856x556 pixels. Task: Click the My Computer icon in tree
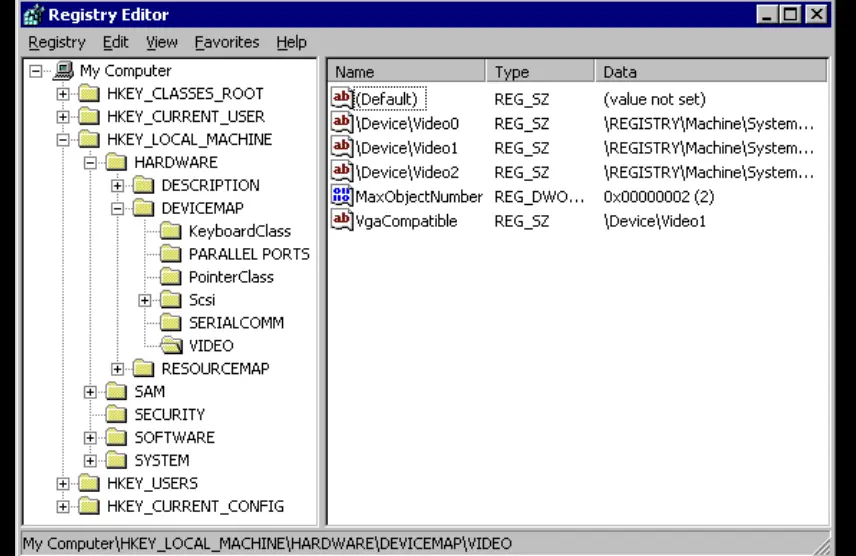[x=64, y=71]
